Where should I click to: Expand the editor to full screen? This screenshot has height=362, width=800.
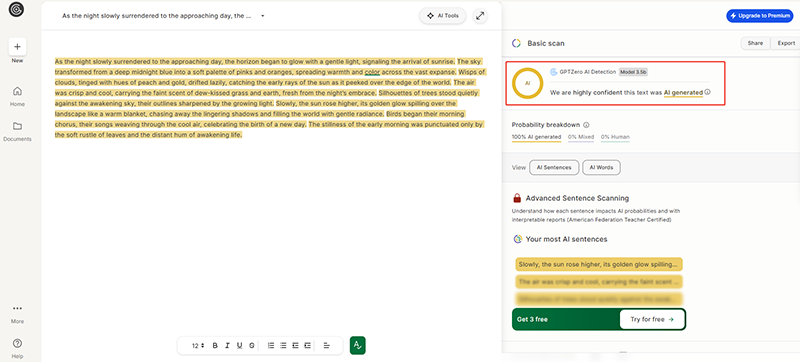click(x=480, y=16)
